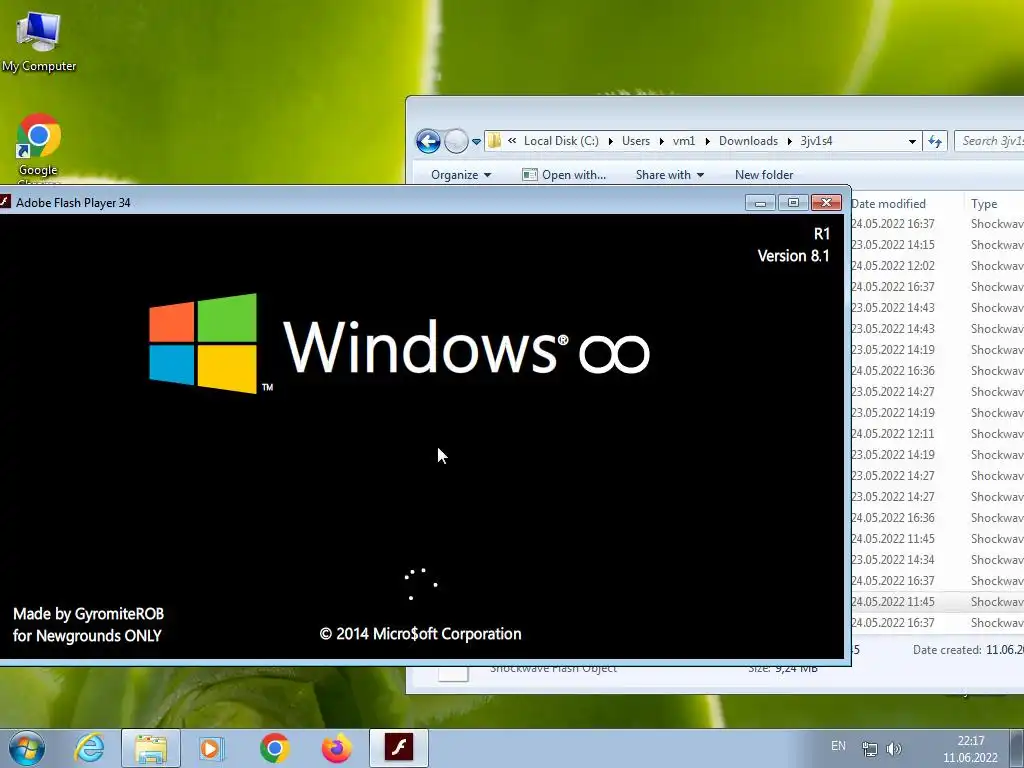Select file row dated 24.05.2022 12:02
The width and height of the screenshot is (1024, 768).
point(938,266)
